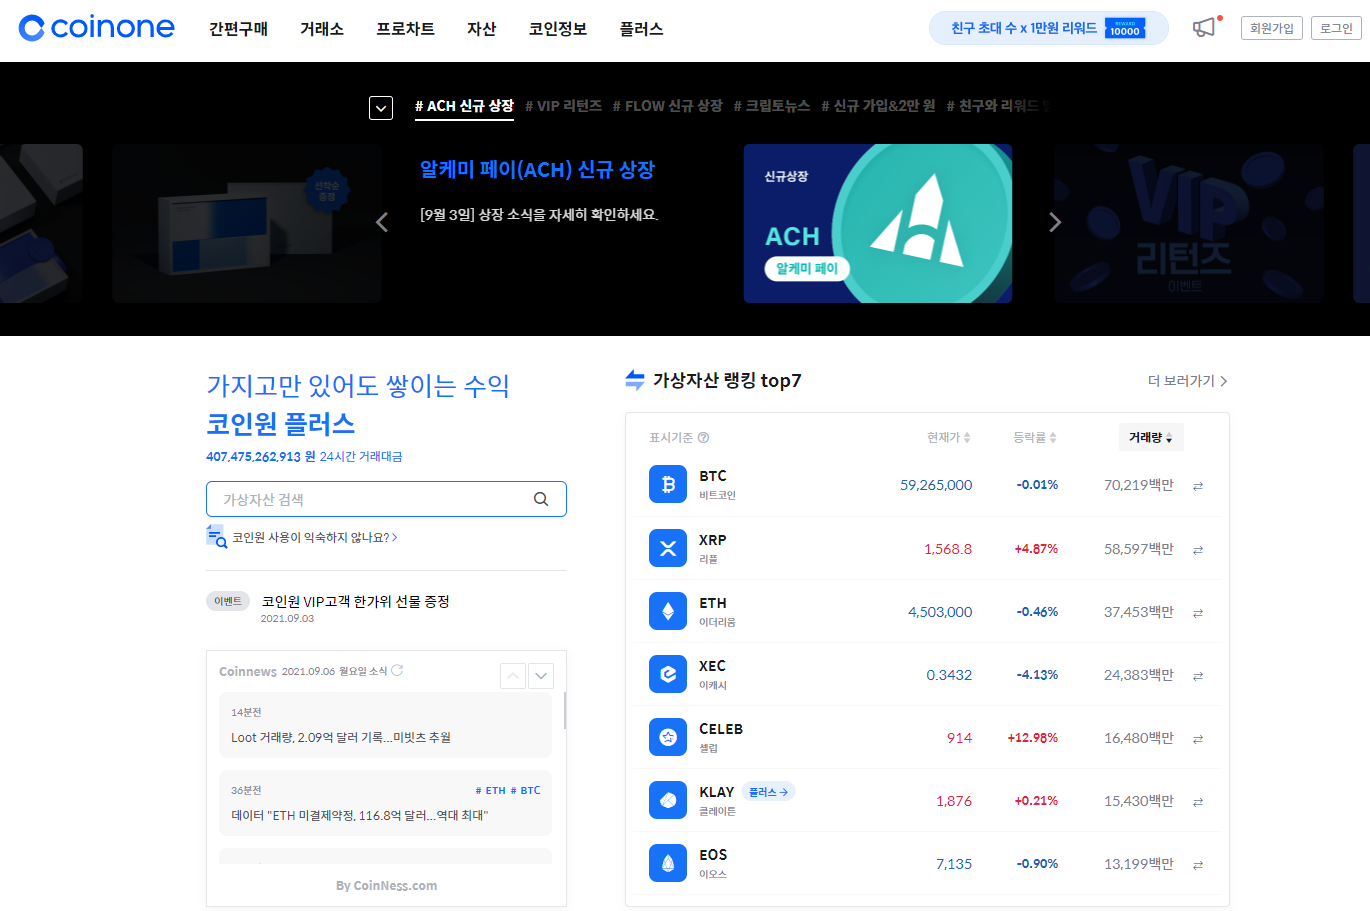
Task: Click the VIP 리턴즈 banner thumbnail
Action: click(1188, 223)
